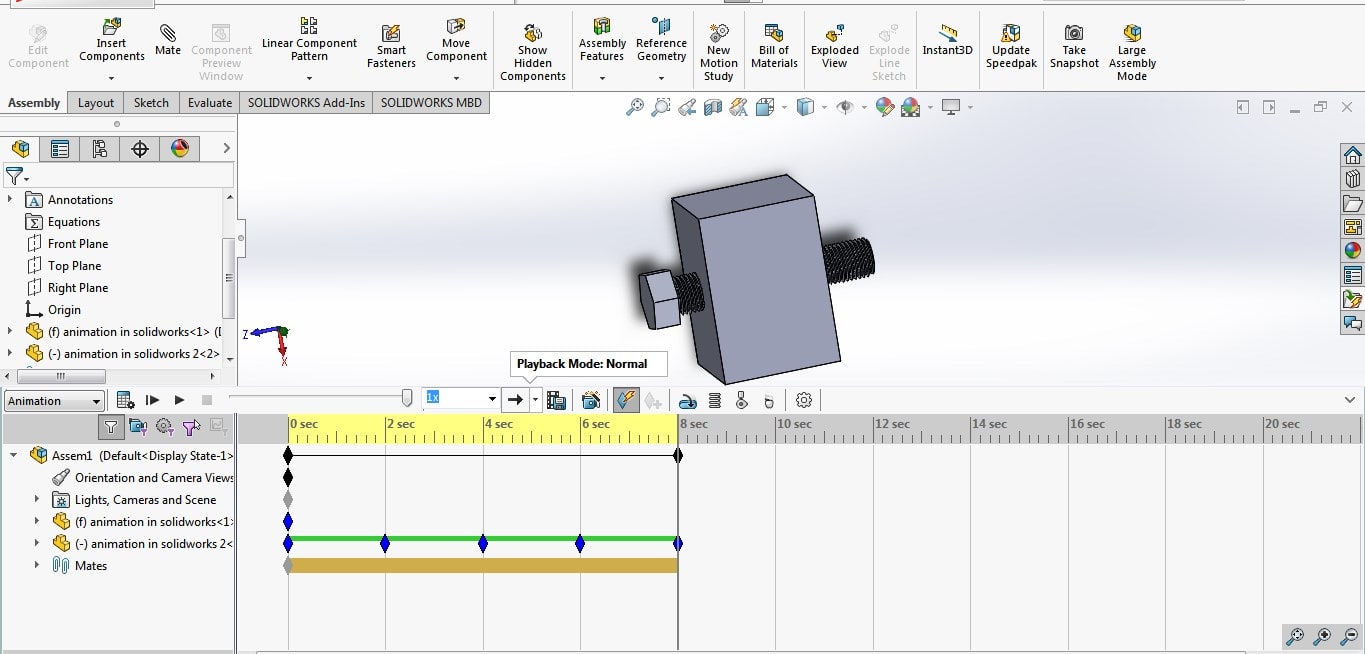Collapse the Motion Manager chevron
Viewport: 1365px width, 654px height.
(x=1350, y=400)
